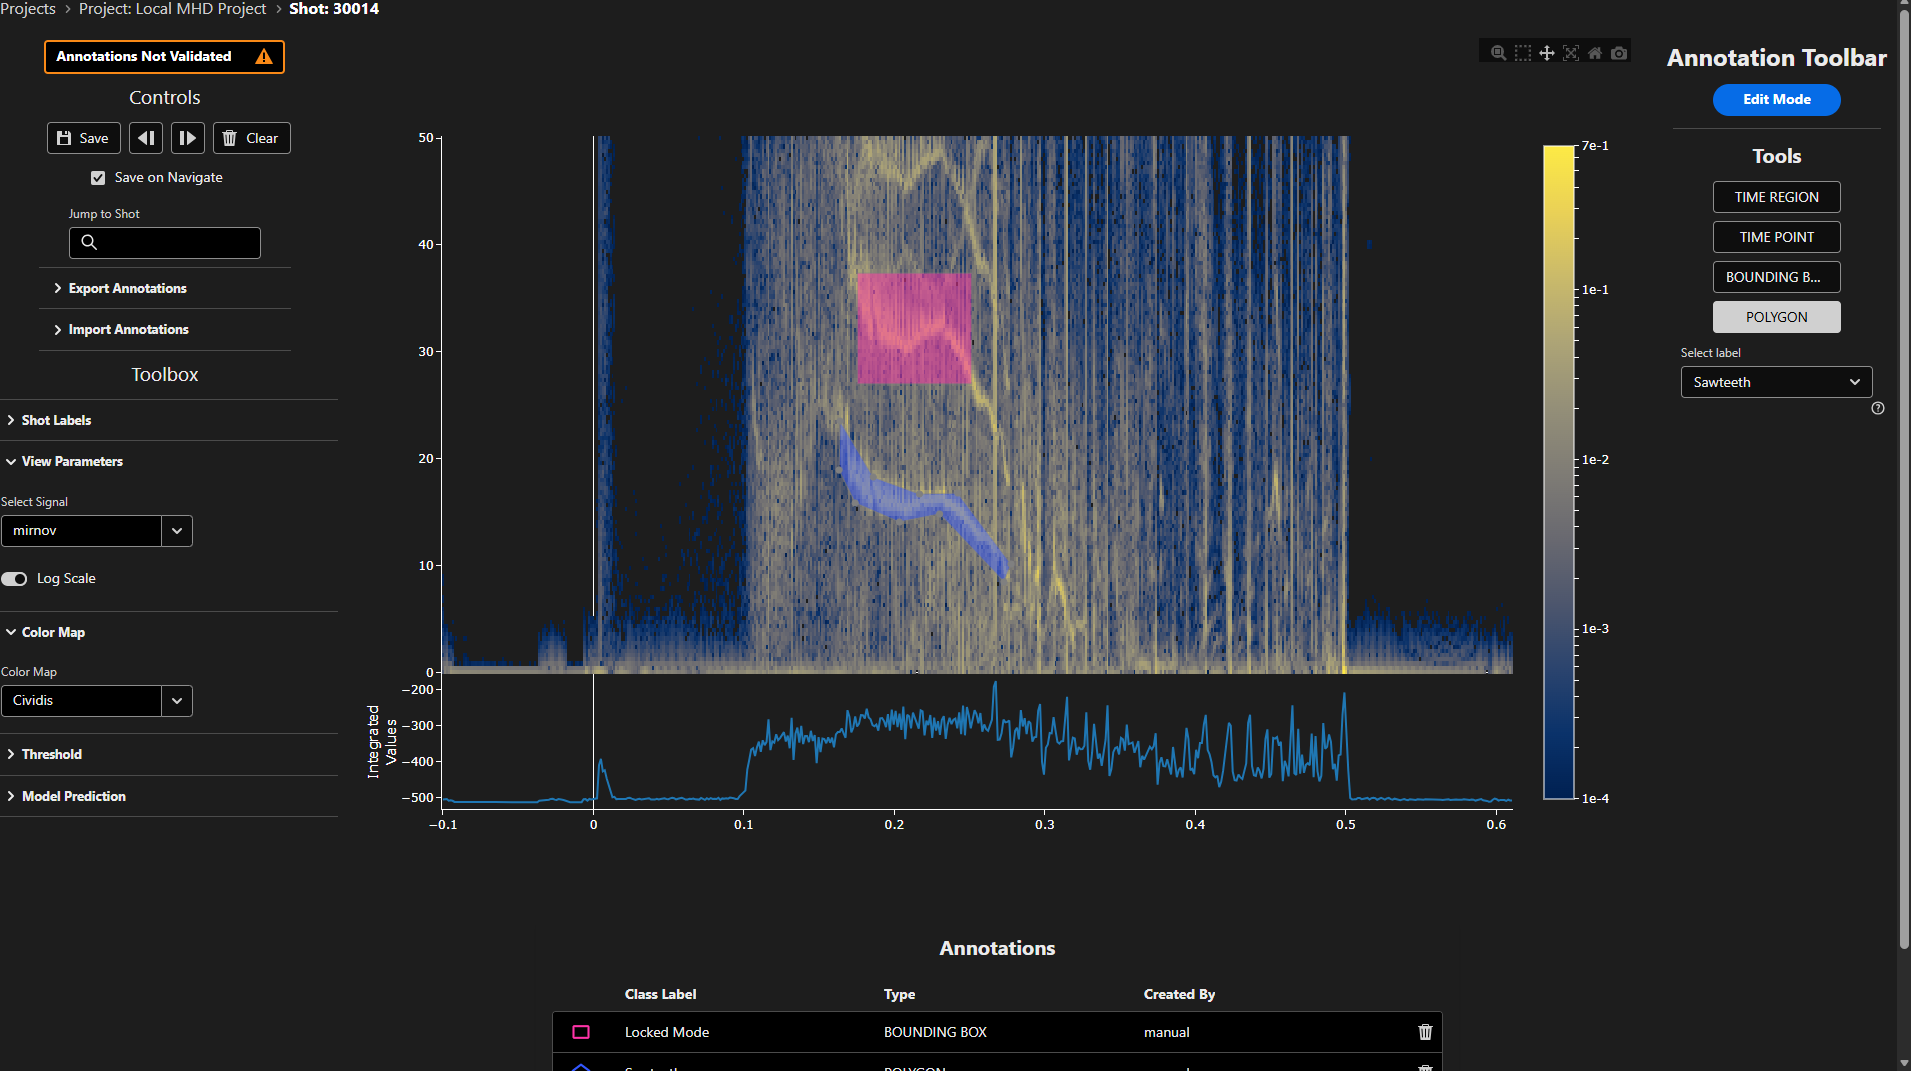Select the plot zoom tool icon
1911x1071 pixels.
[x=1498, y=53]
